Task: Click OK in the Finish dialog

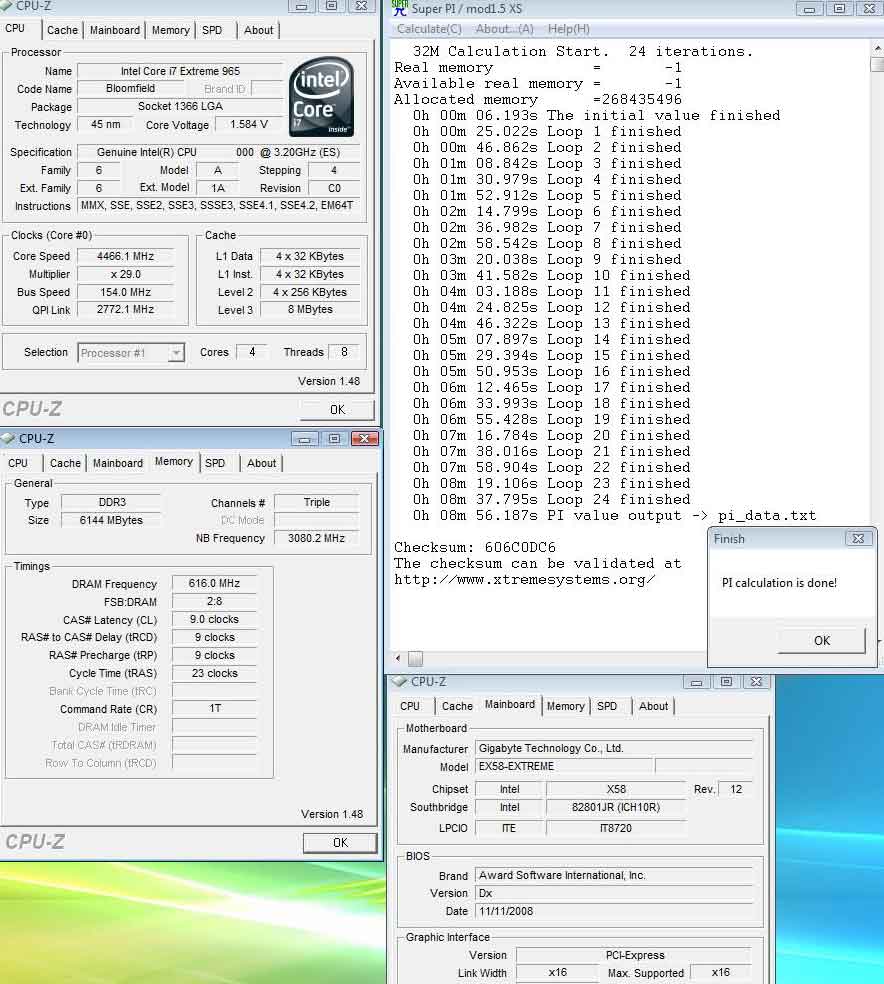Action: point(822,641)
